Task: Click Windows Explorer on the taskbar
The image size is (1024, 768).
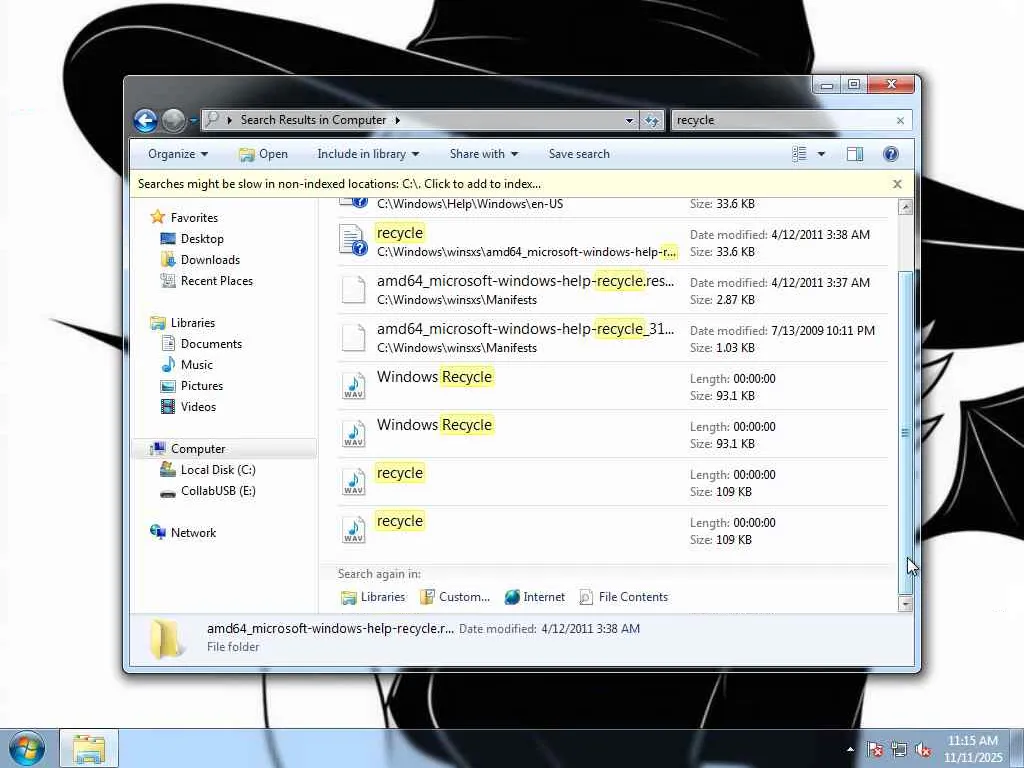Action: (x=89, y=749)
